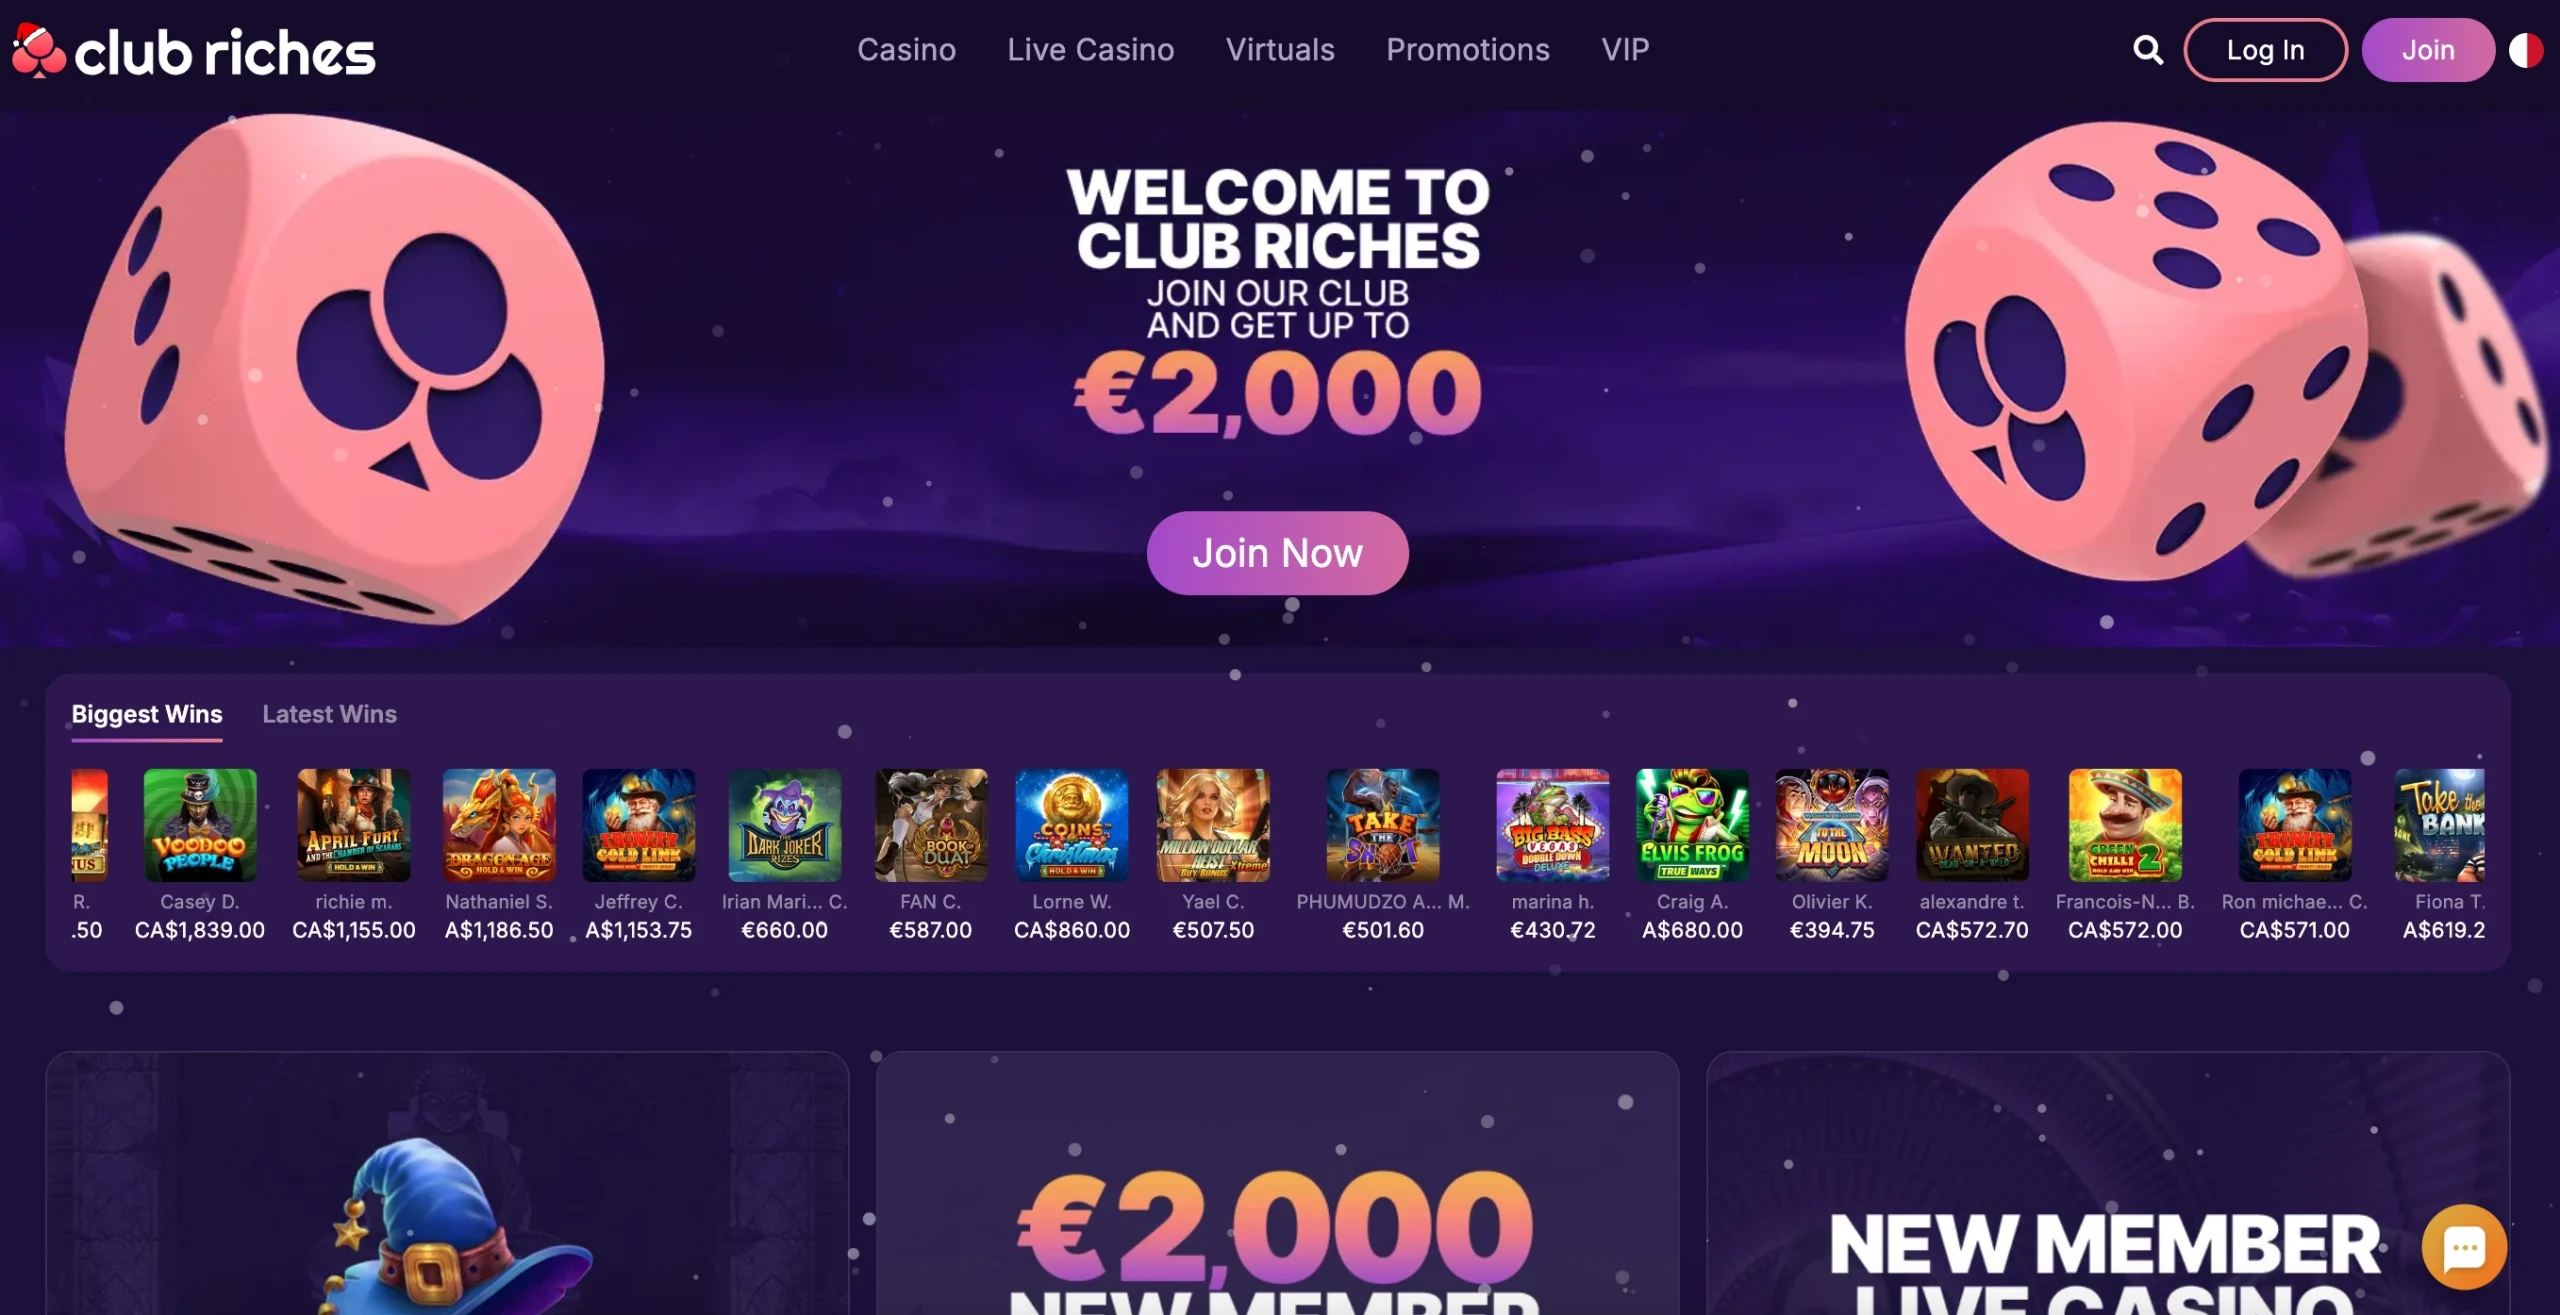Click the Log In button
The width and height of the screenshot is (2560, 1315).
click(2265, 50)
